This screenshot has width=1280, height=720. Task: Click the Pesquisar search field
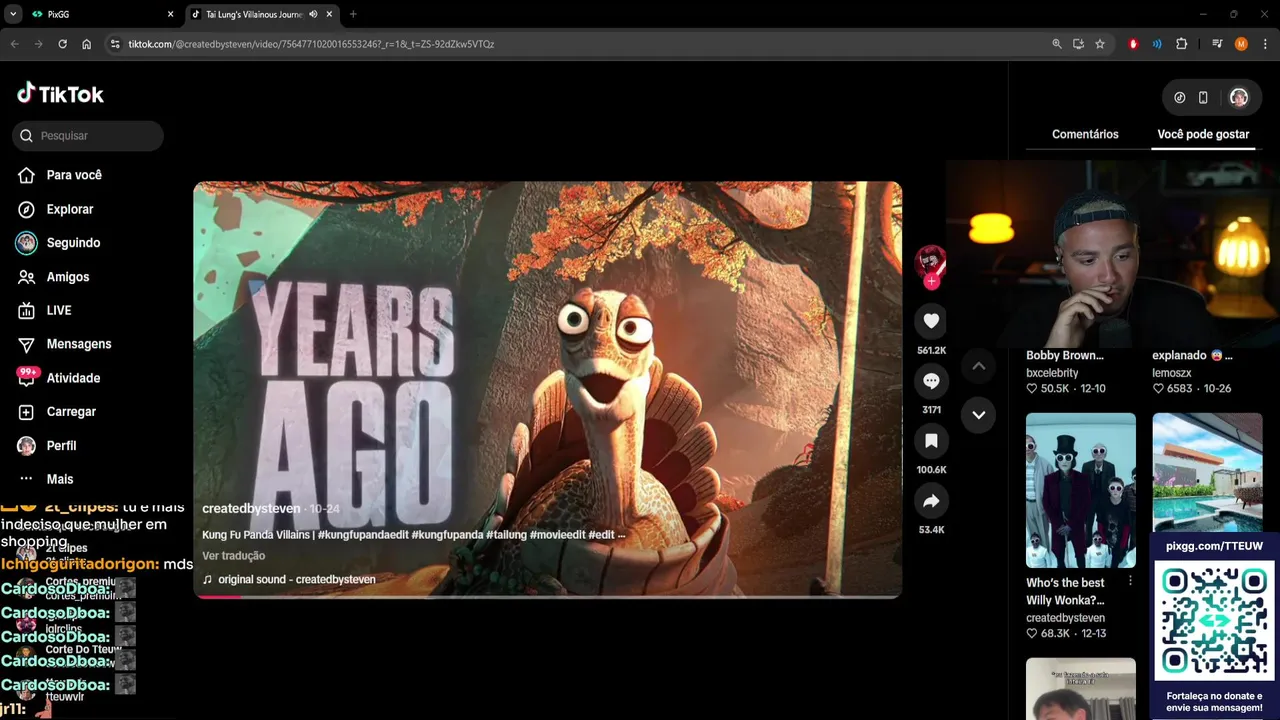(88, 136)
